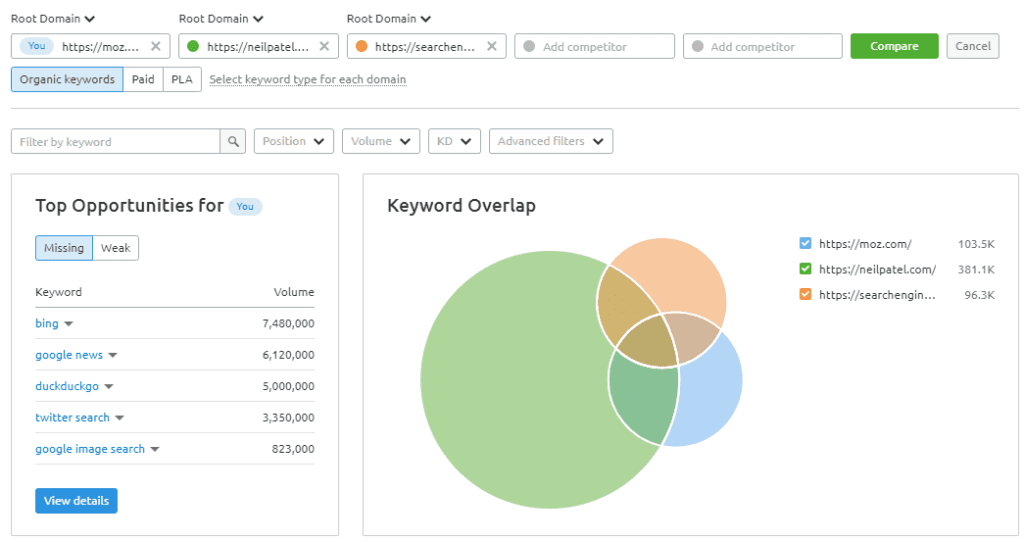Viewport: 1024px width, 542px height.
Task: Expand the duckduckgo keyword arrow
Action: tap(108, 387)
